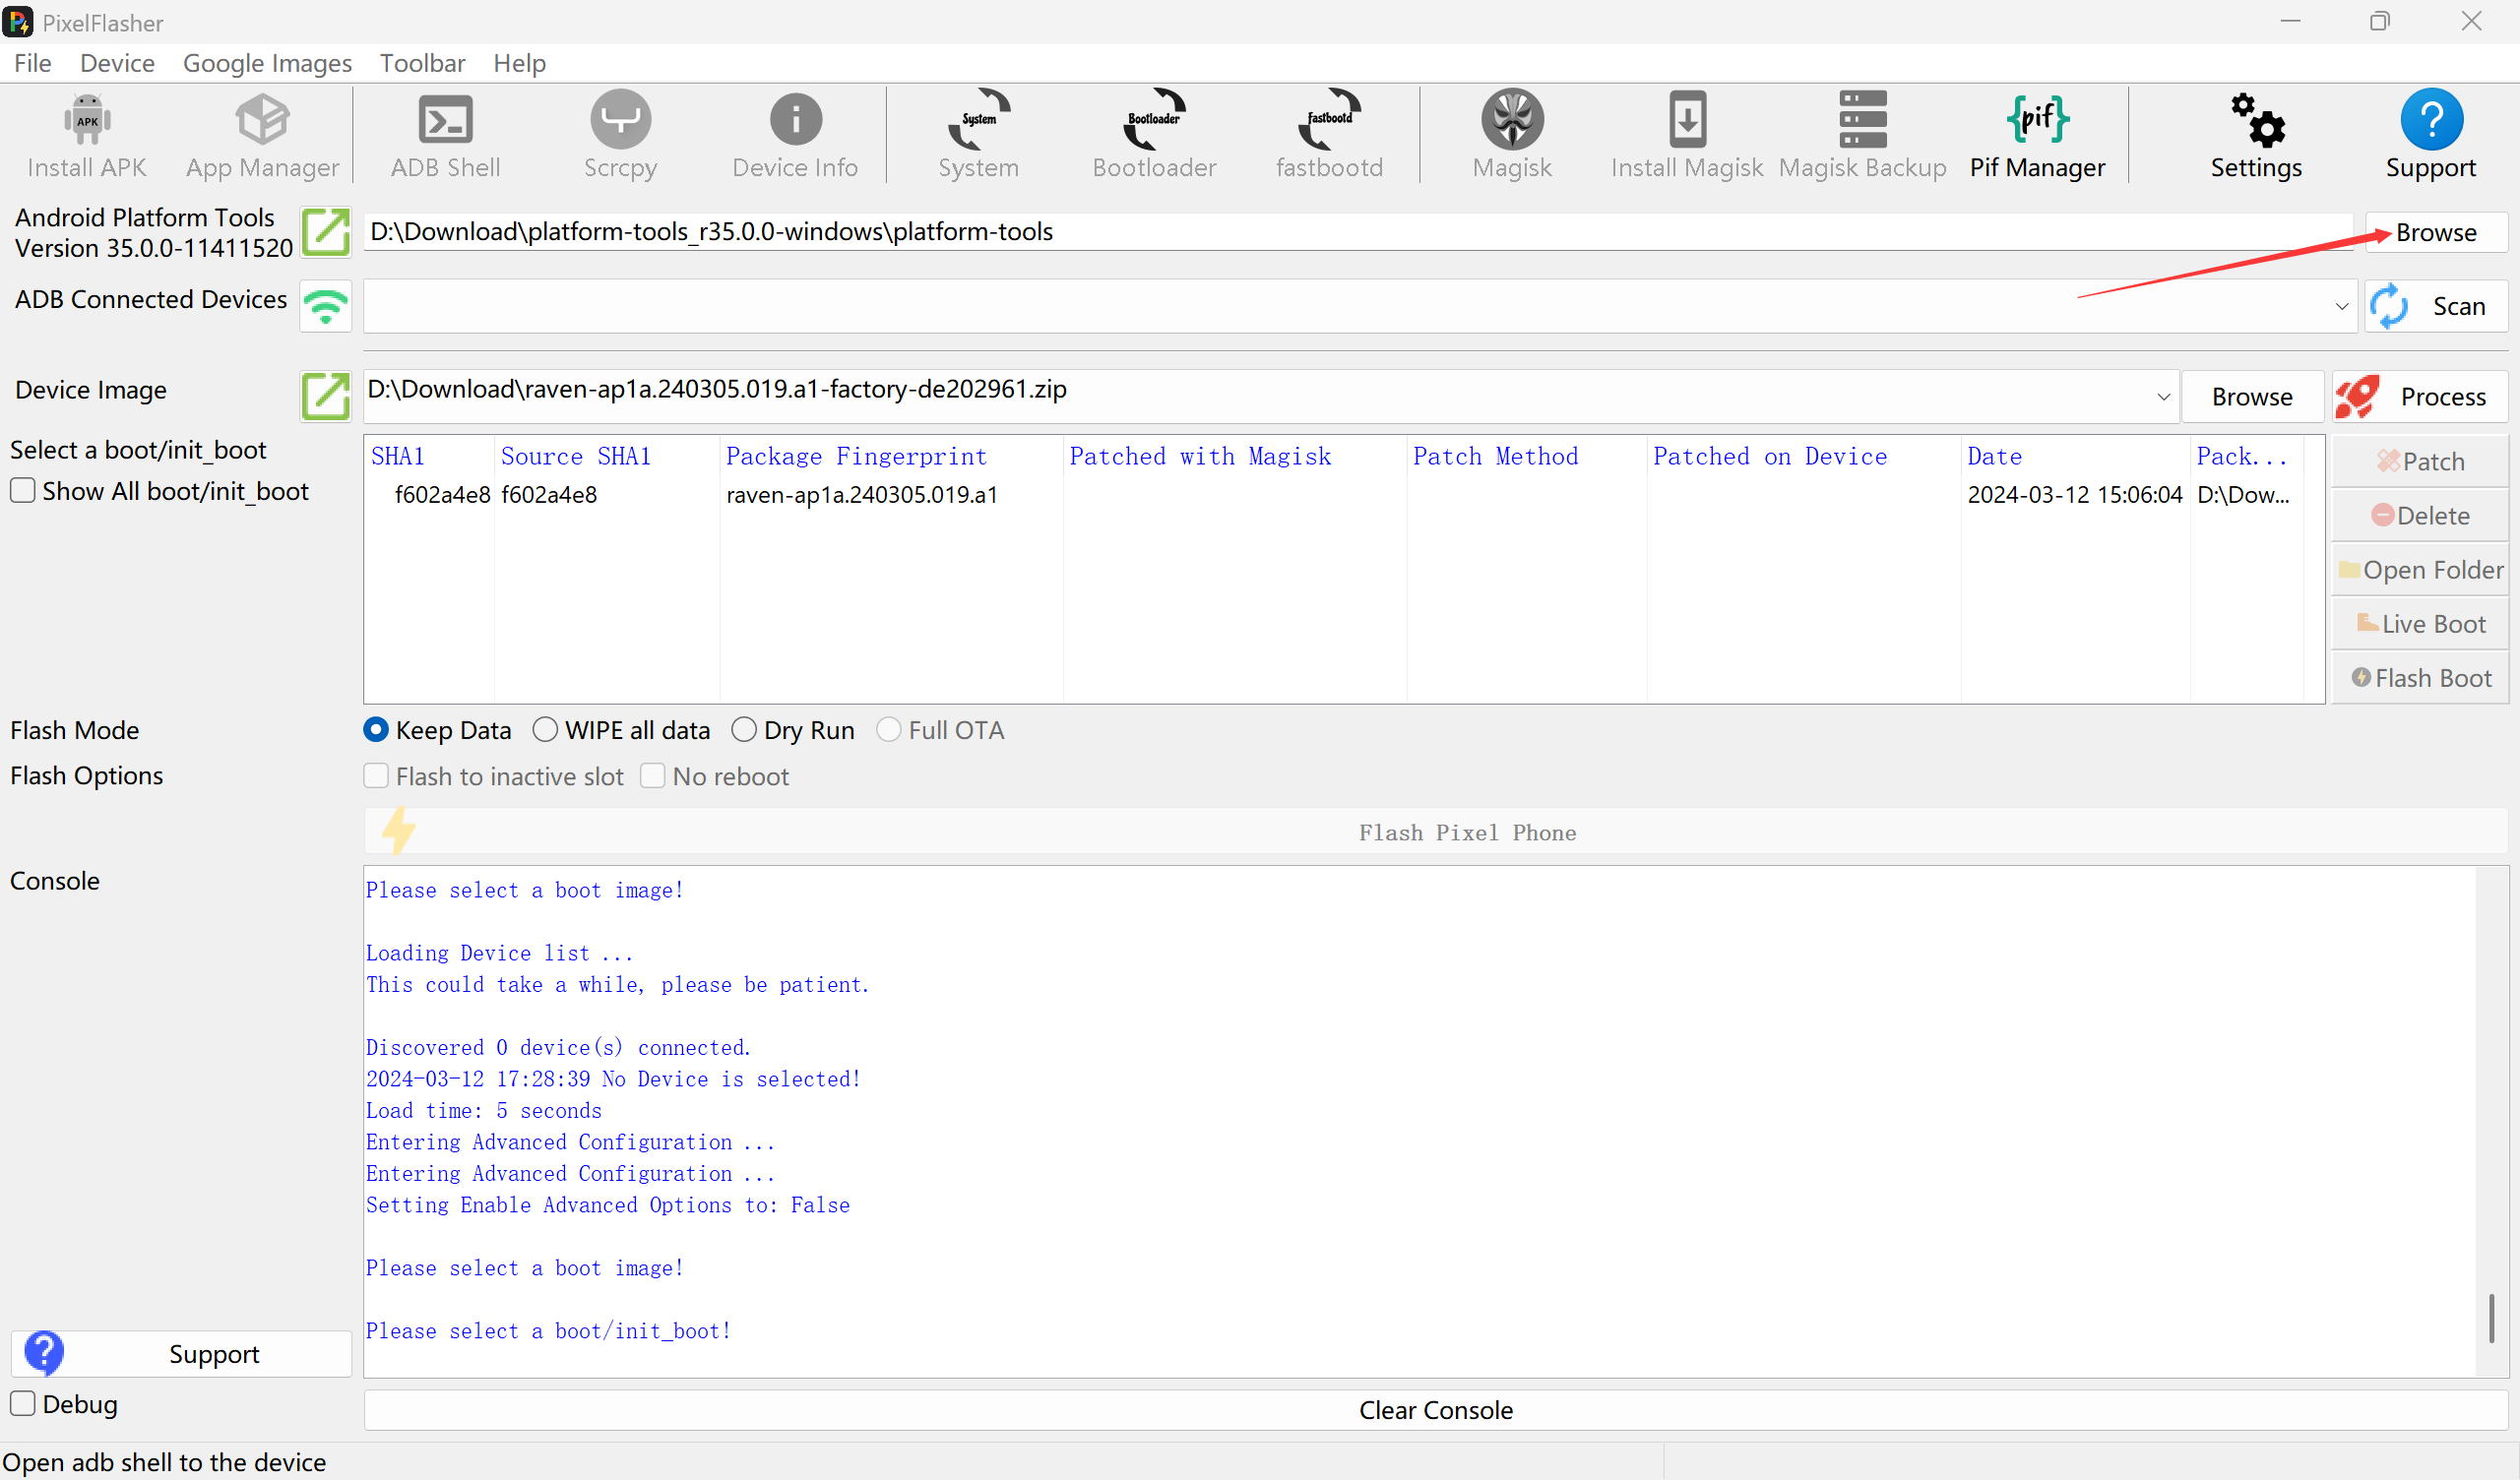Click the toolbar Support icon
The width and height of the screenshot is (2520, 1480).
point(2431,135)
